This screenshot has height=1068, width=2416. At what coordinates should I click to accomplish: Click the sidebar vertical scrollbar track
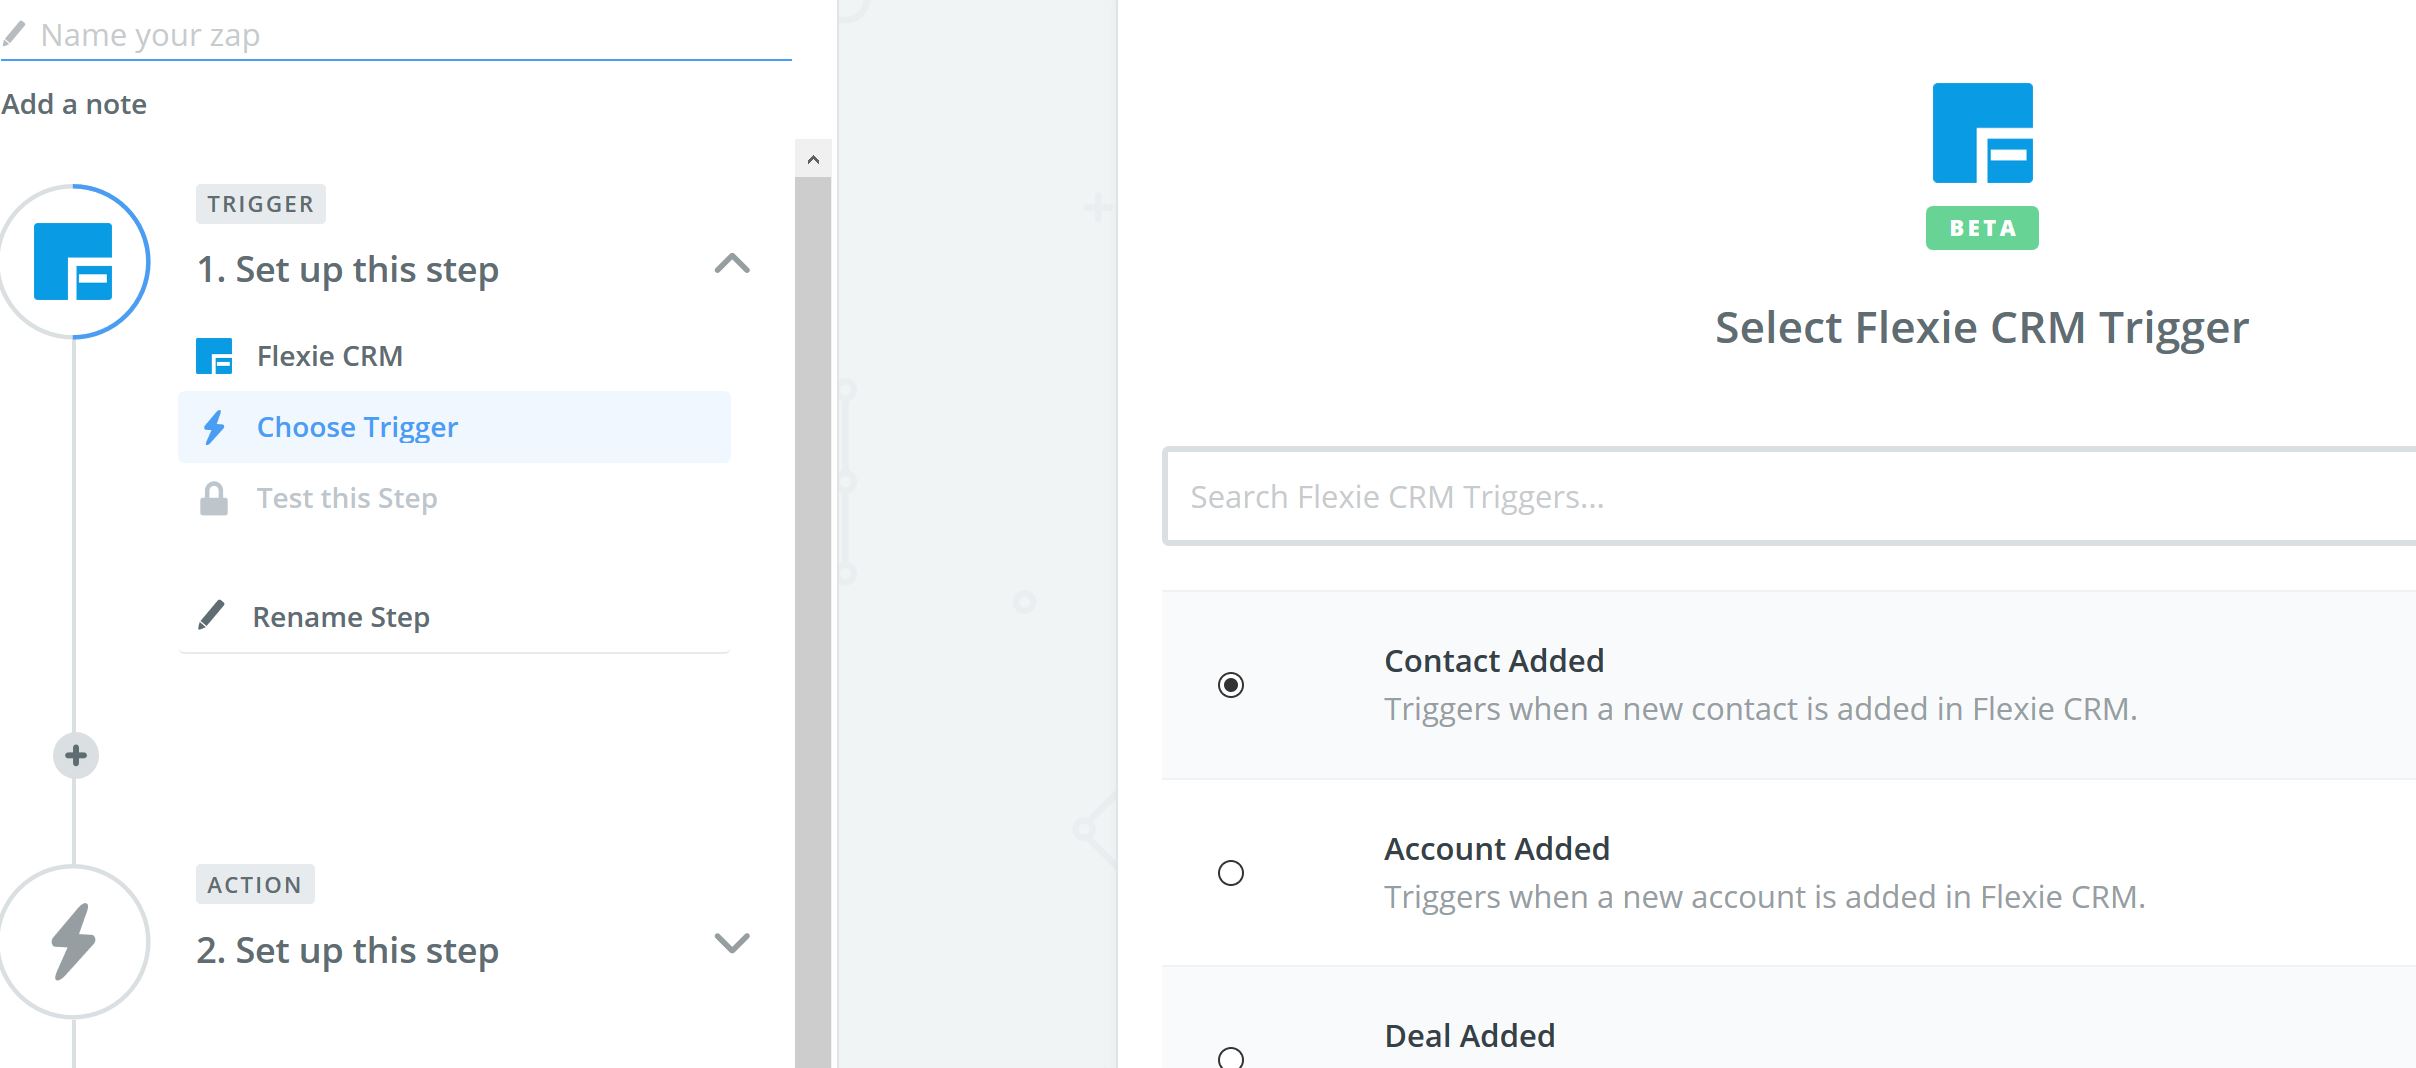click(813, 620)
